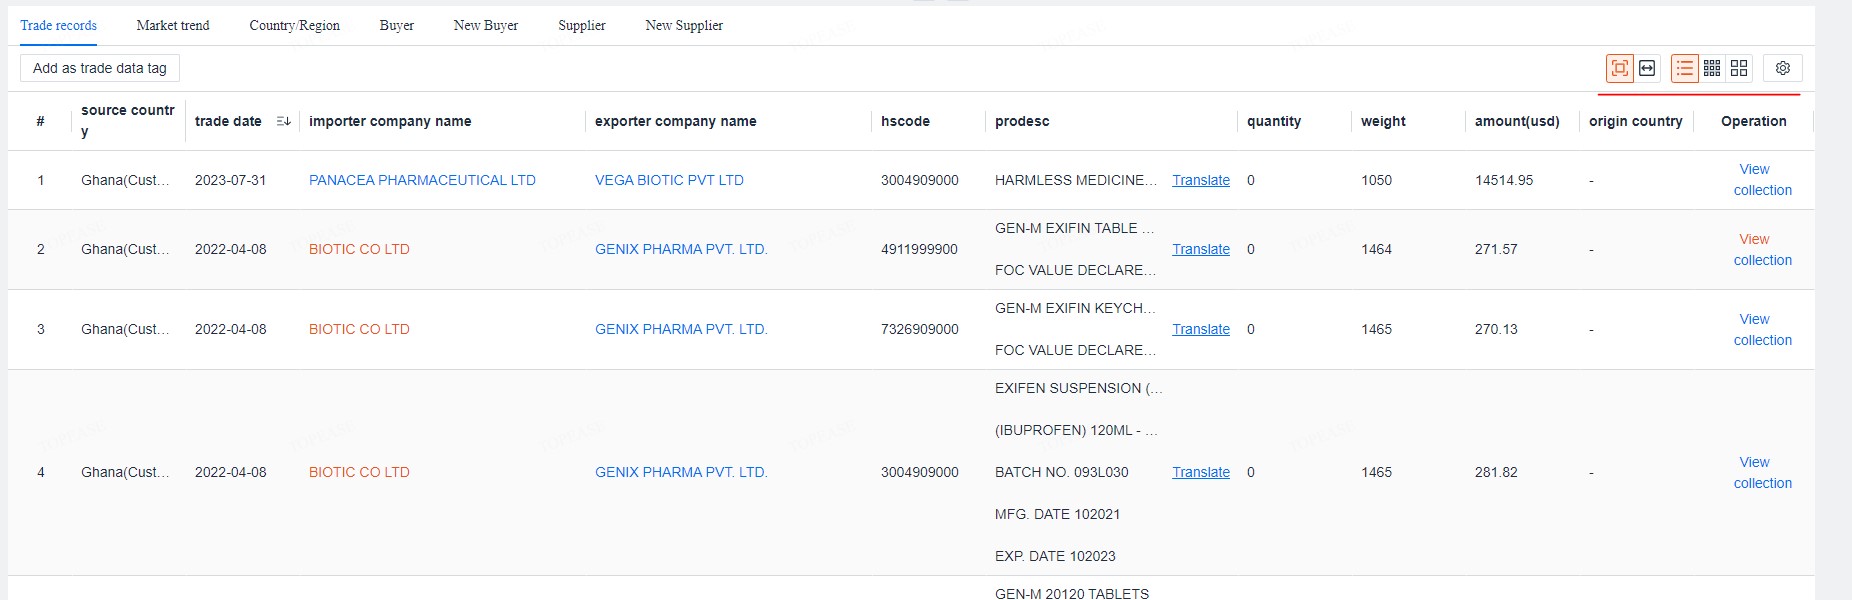The width and height of the screenshot is (1852, 600).
Task: Click the source country column header
Action: click(128, 121)
